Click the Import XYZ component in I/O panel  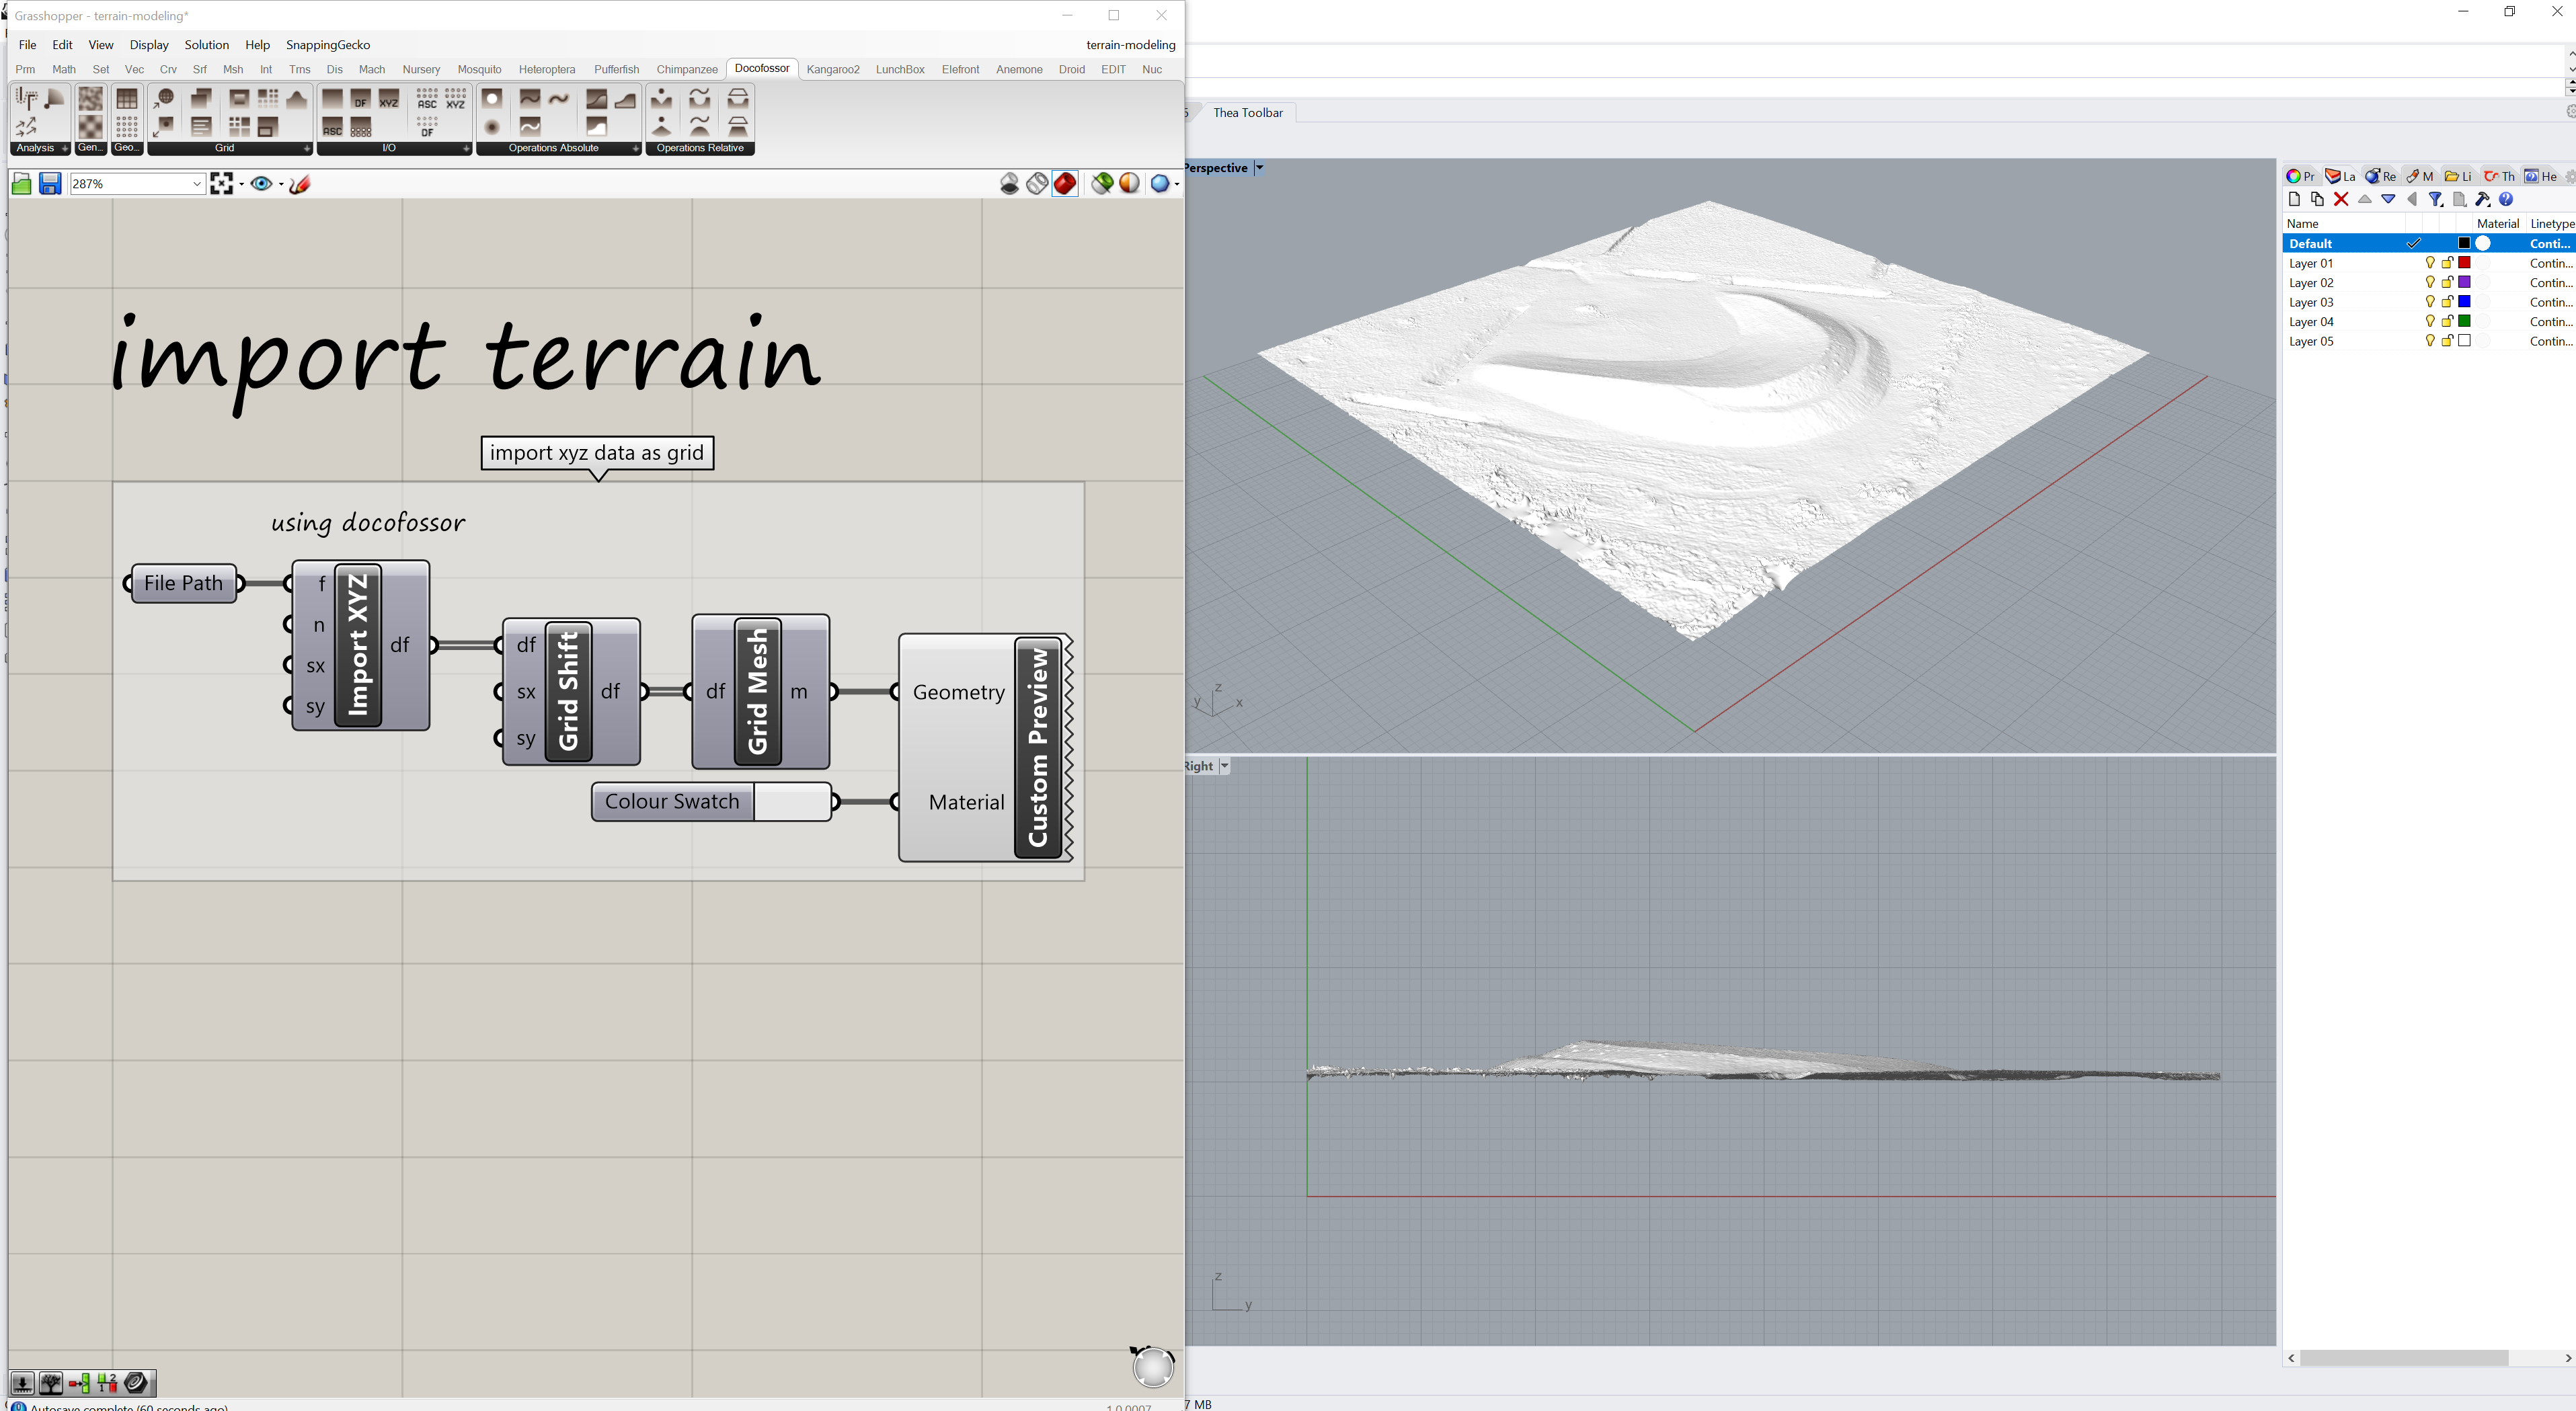coord(389,99)
